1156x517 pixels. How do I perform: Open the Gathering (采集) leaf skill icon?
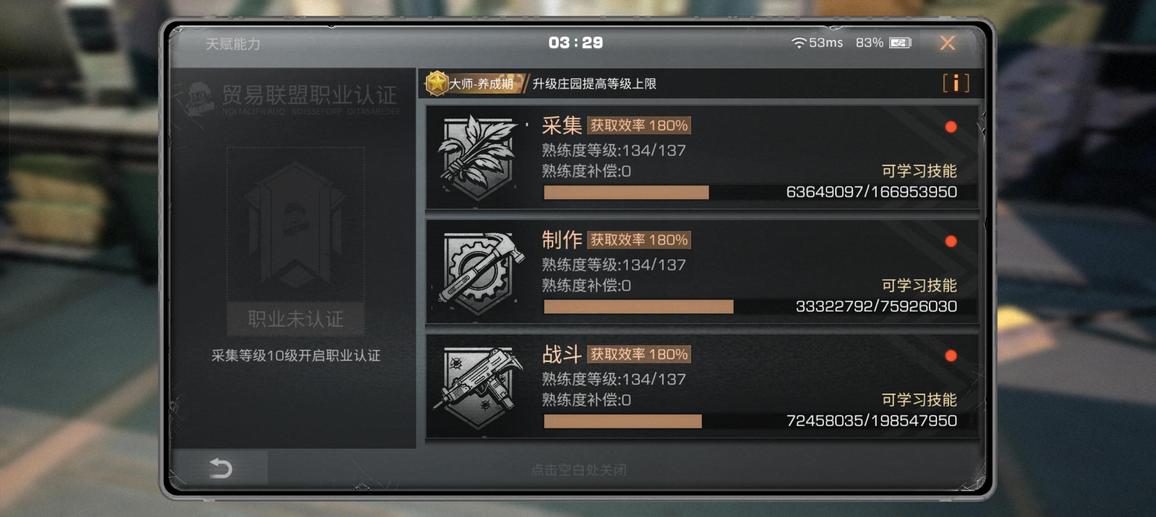(x=478, y=158)
